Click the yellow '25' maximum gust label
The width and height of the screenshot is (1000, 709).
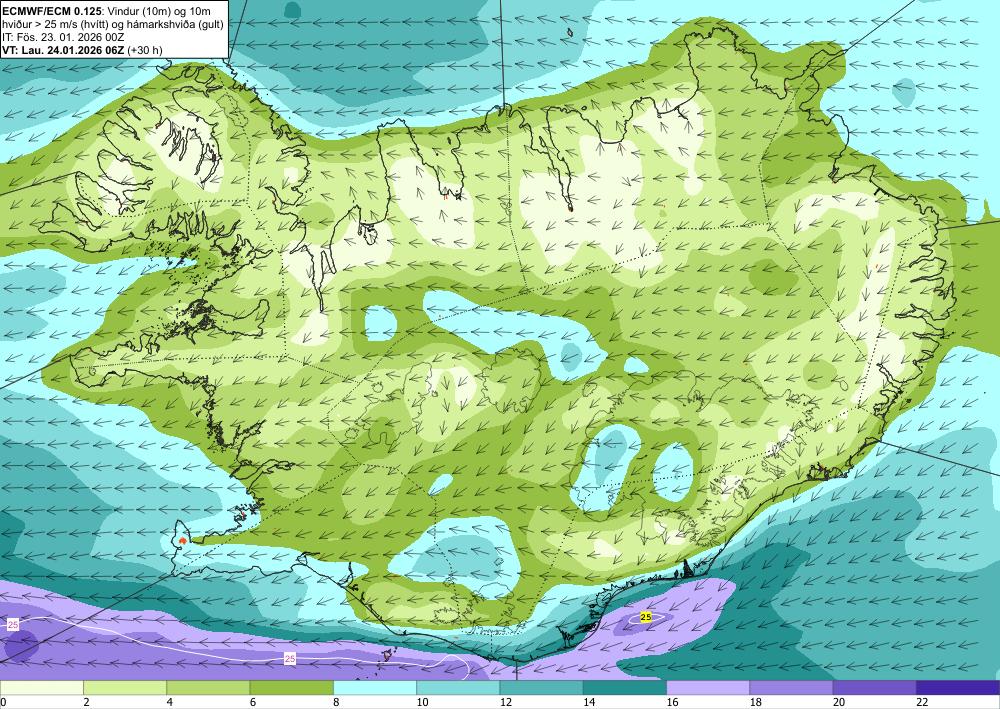pyautogui.click(x=646, y=617)
